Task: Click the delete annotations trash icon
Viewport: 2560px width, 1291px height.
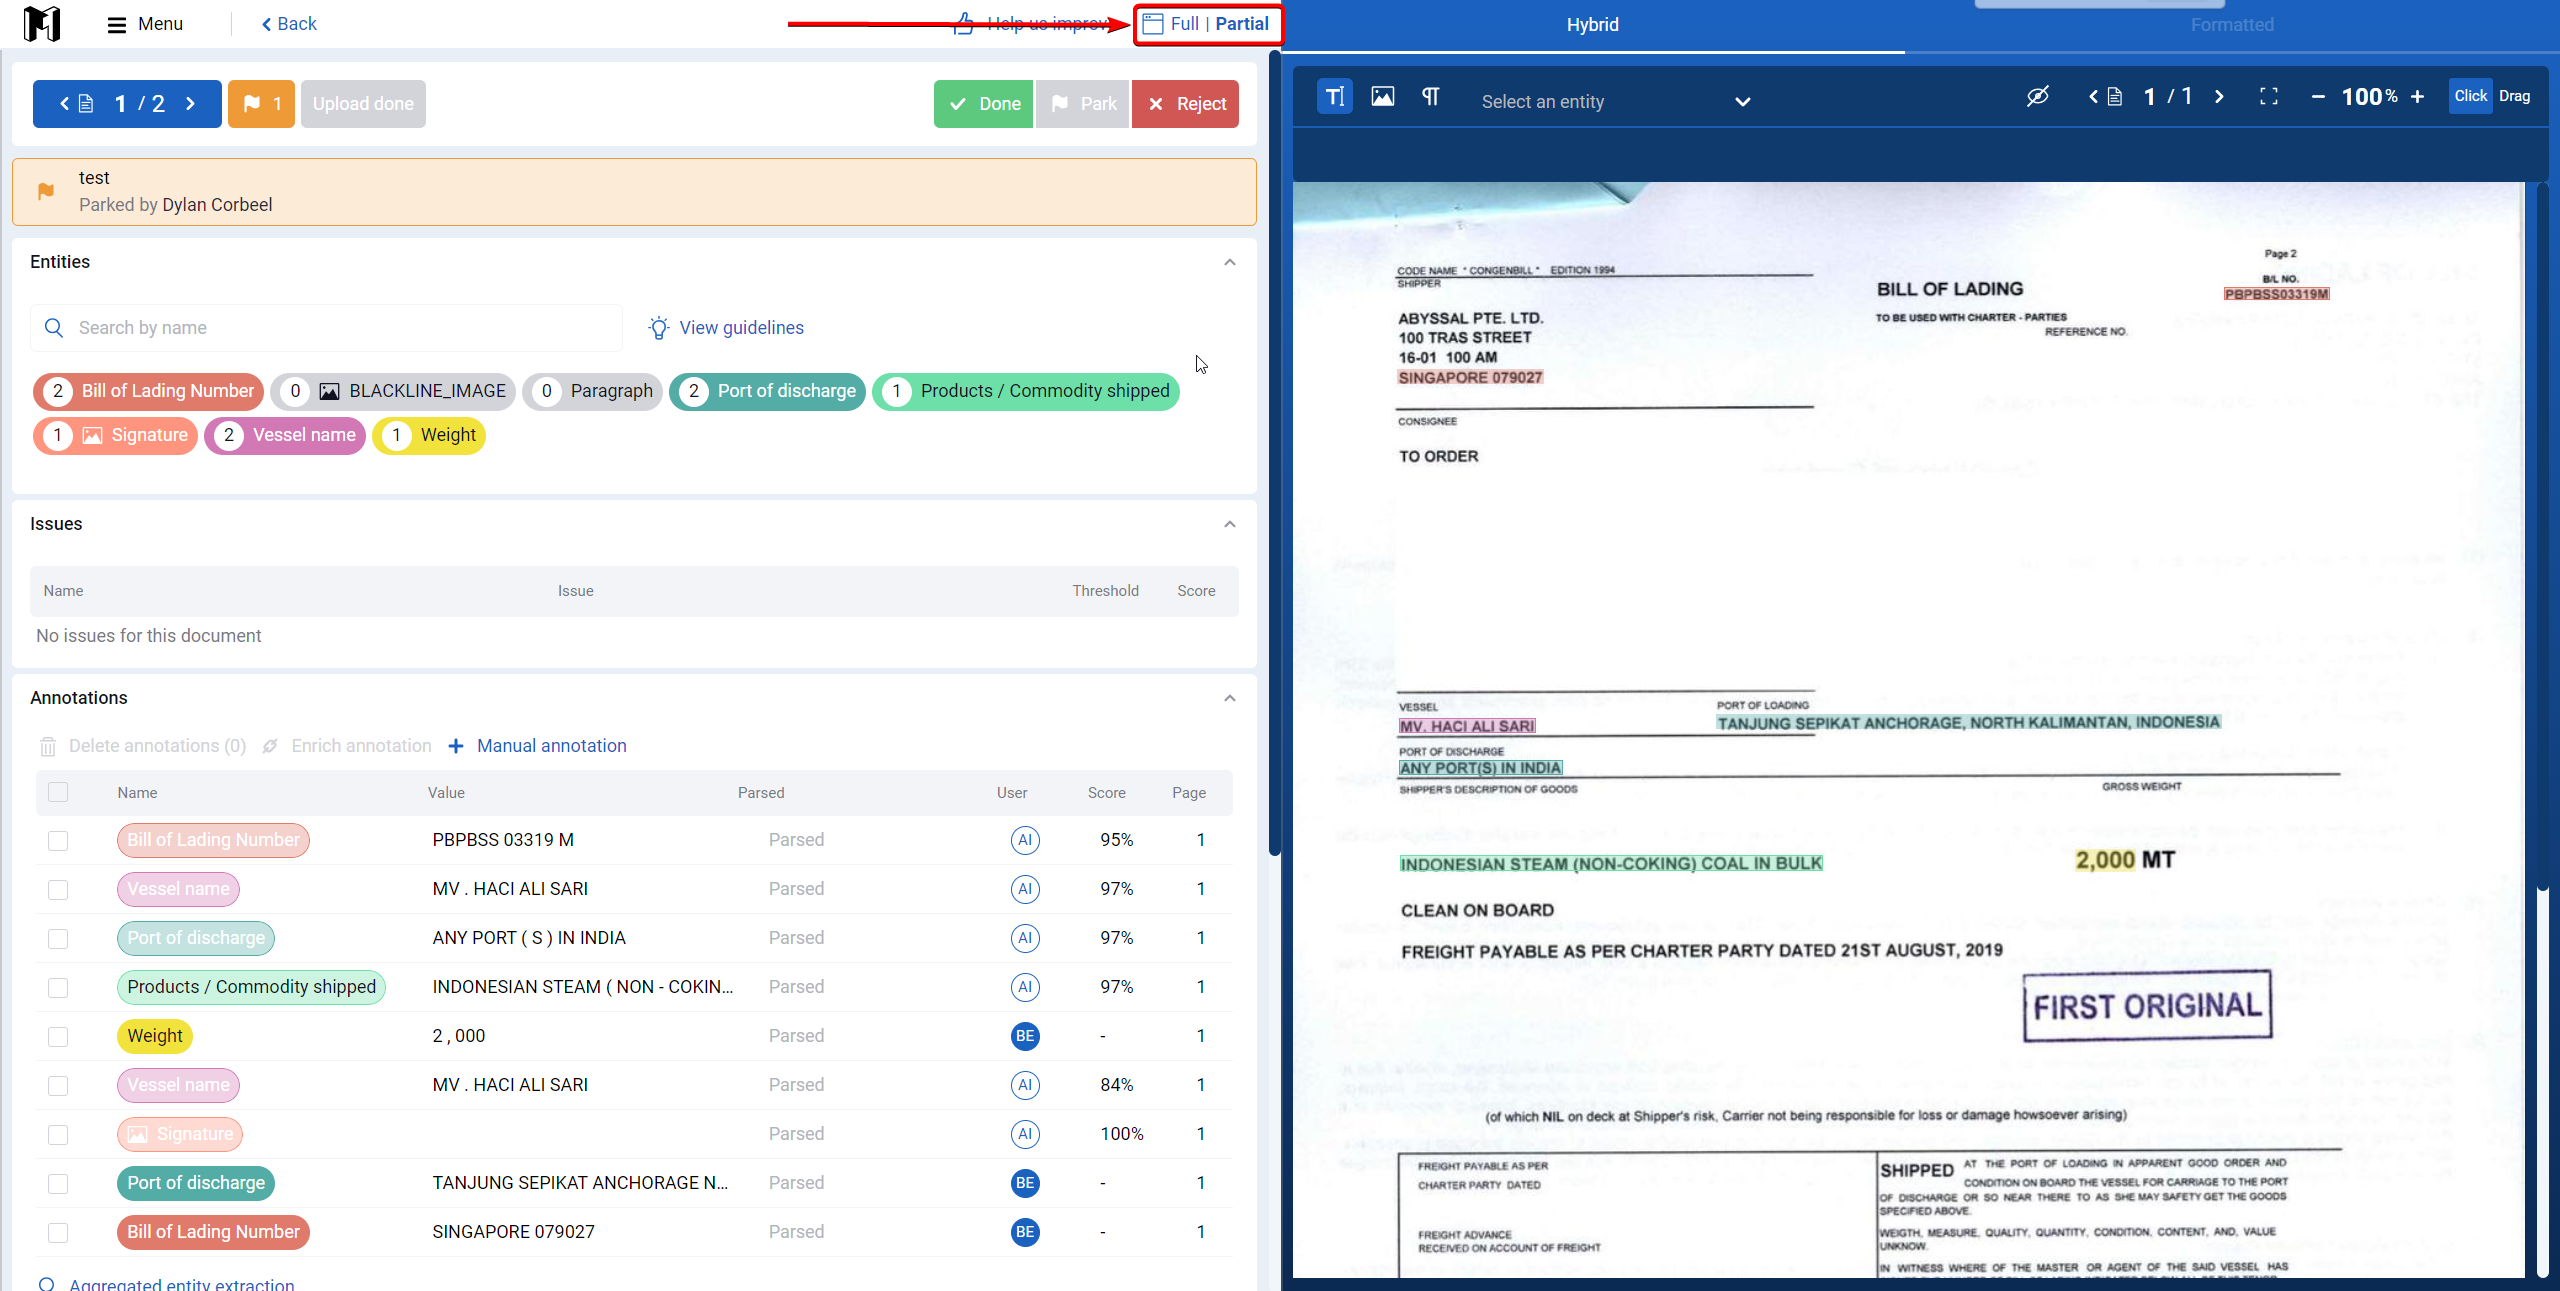Action: click(x=47, y=746)
